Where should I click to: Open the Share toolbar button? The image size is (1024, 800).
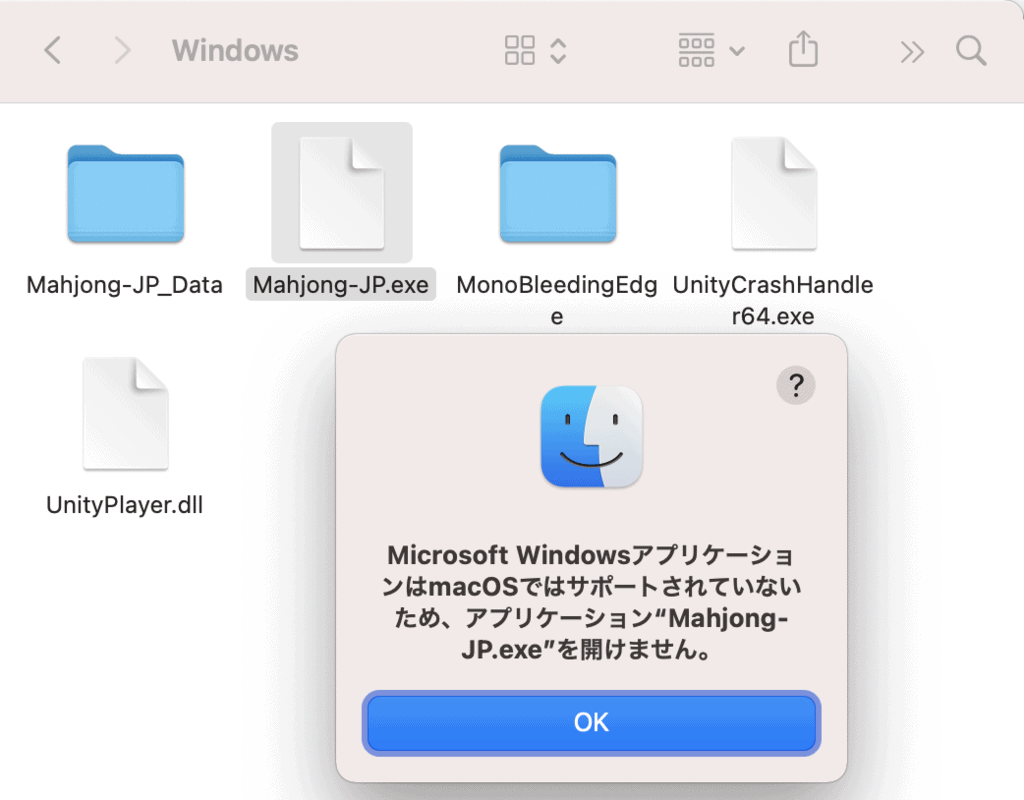(803, 49)
